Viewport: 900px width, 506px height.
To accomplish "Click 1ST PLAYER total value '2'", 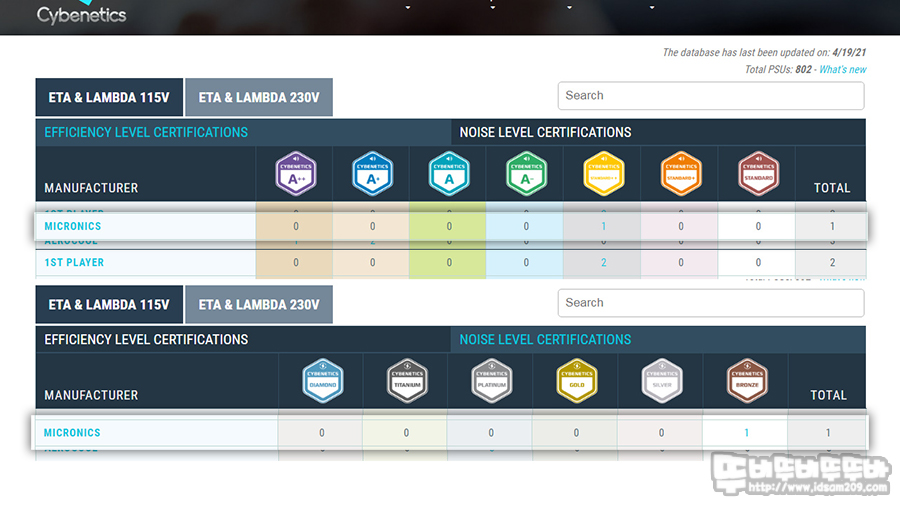I will point(832,263).
